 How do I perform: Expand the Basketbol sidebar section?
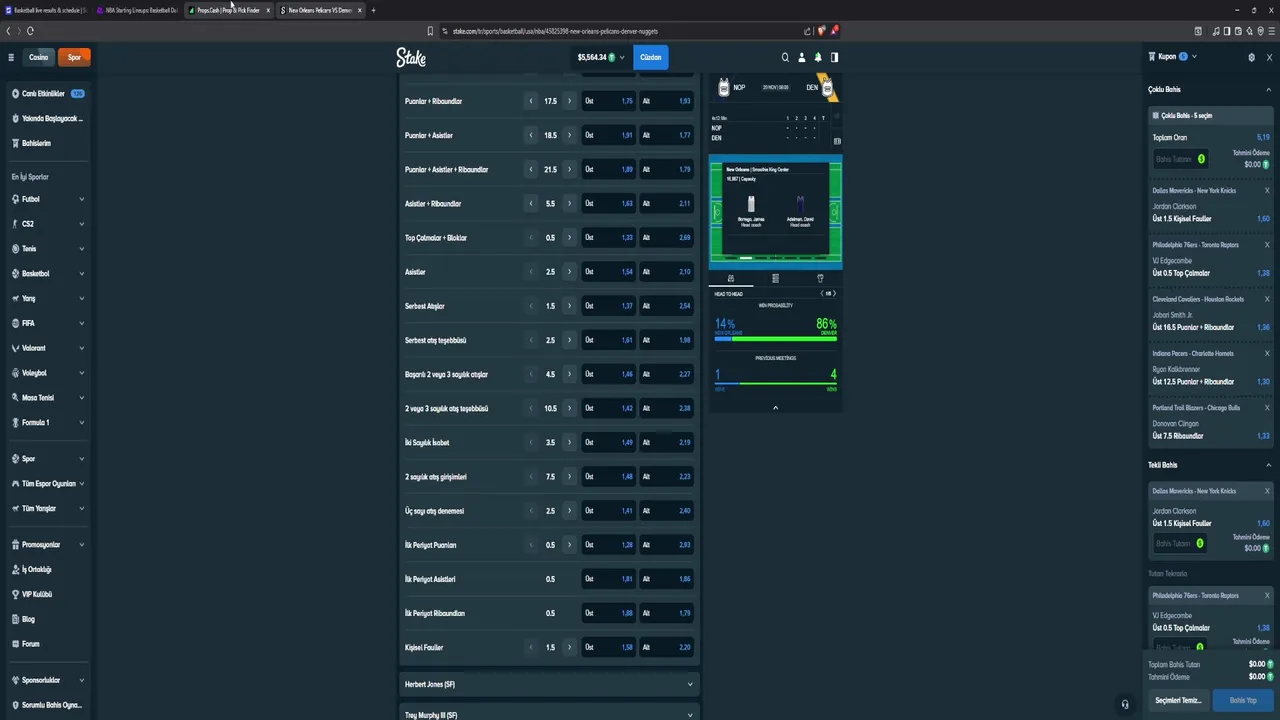(x=81, y=273)
